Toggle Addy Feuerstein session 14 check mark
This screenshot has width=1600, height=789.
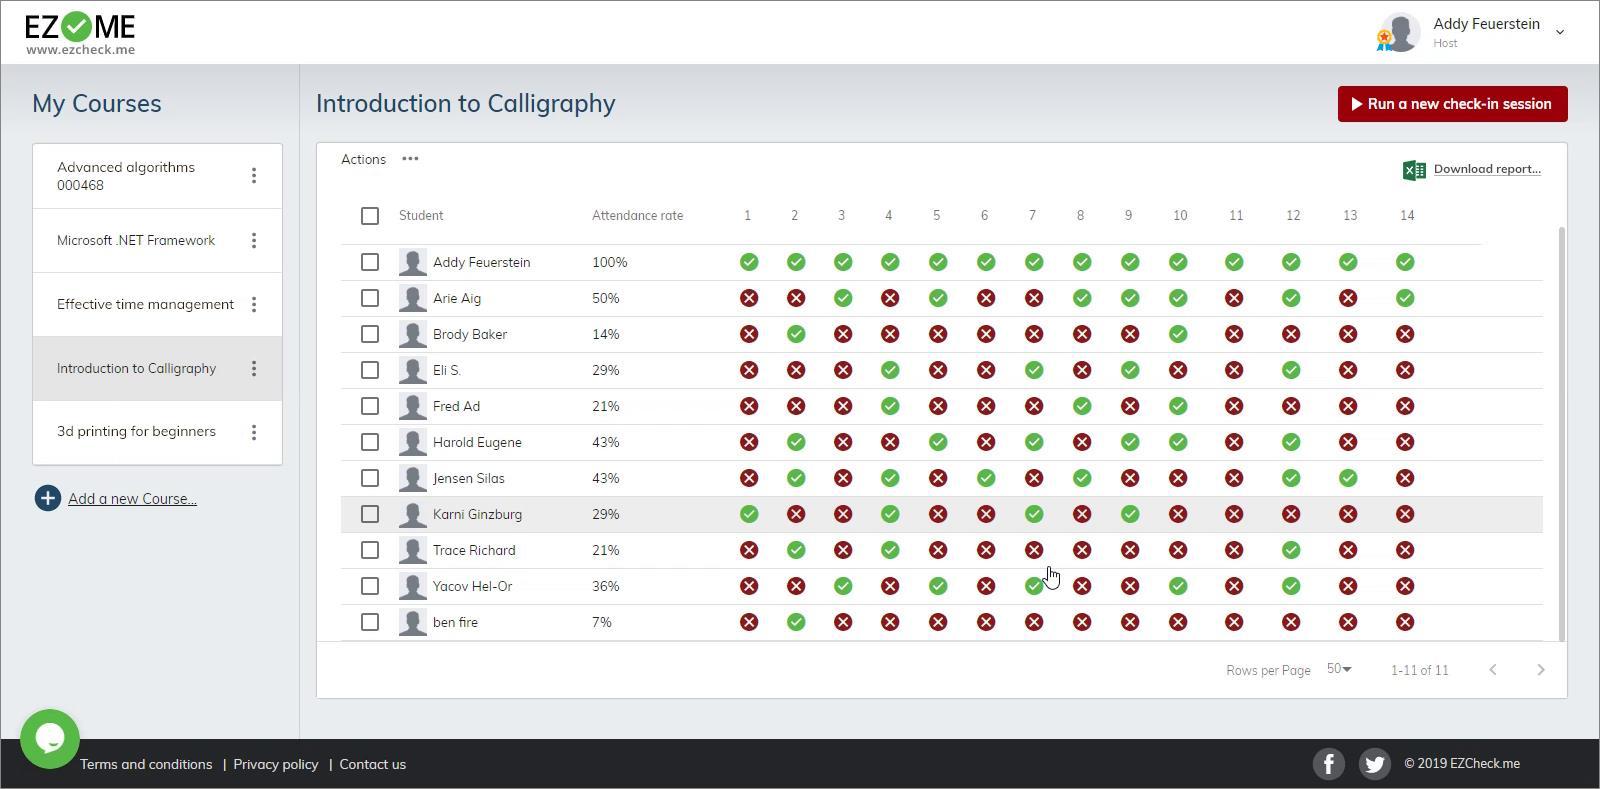click(x=1405, y=262)
